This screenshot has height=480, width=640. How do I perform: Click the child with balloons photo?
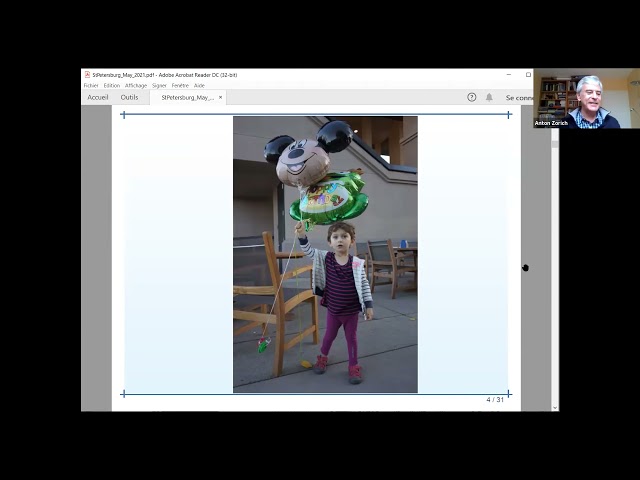[x=325, y=254]
